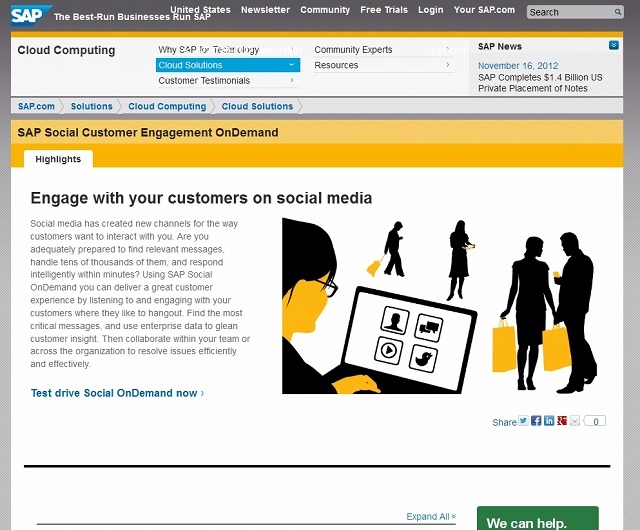Click Test drive Social OnDemand now
640x530 pixels.
tap(118, 393)
